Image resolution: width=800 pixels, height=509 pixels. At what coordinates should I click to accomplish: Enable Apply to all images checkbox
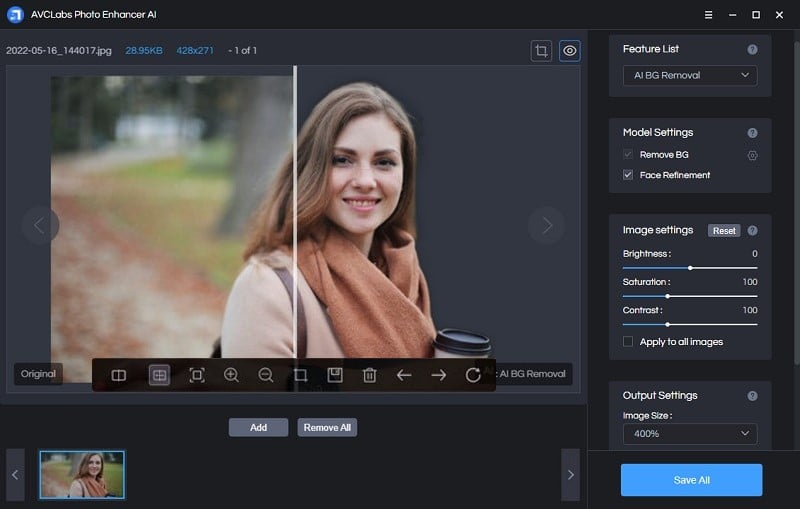point(628,342)
